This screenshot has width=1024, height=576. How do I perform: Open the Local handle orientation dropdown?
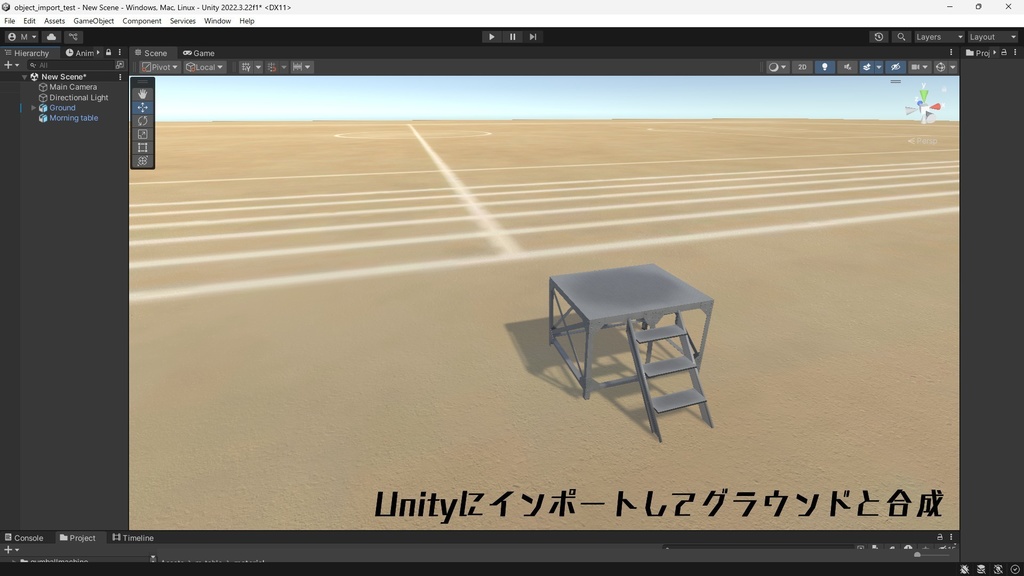(203, 67)
